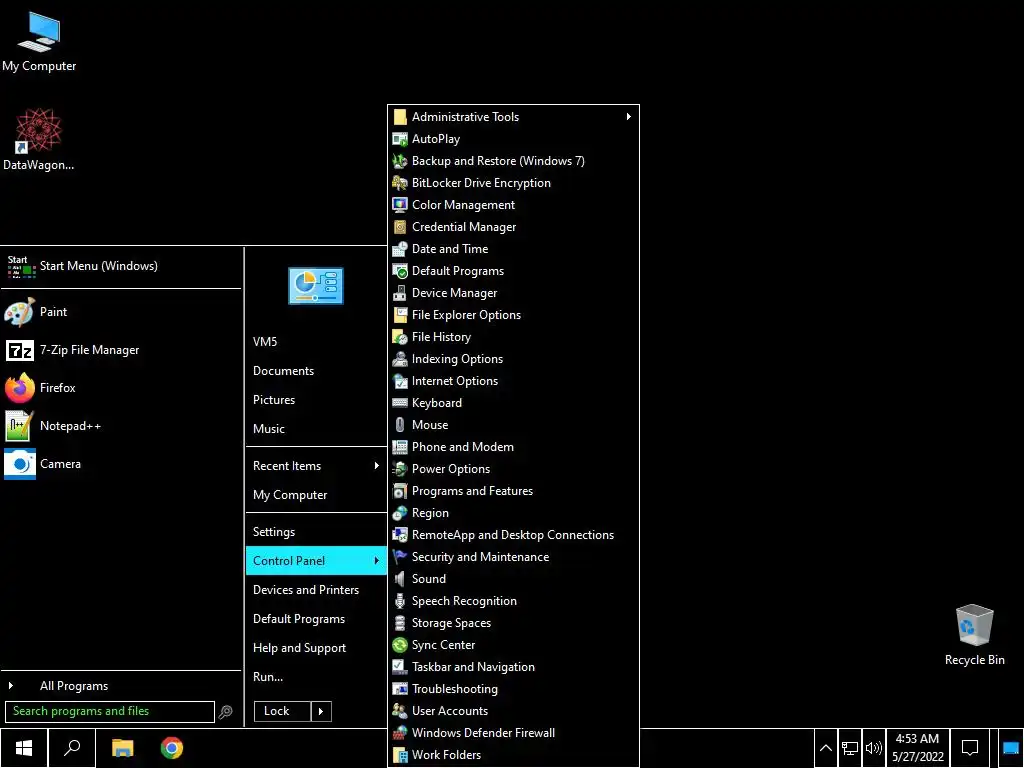Launch 7-Zip File Manager

click(x=121, y=350)
